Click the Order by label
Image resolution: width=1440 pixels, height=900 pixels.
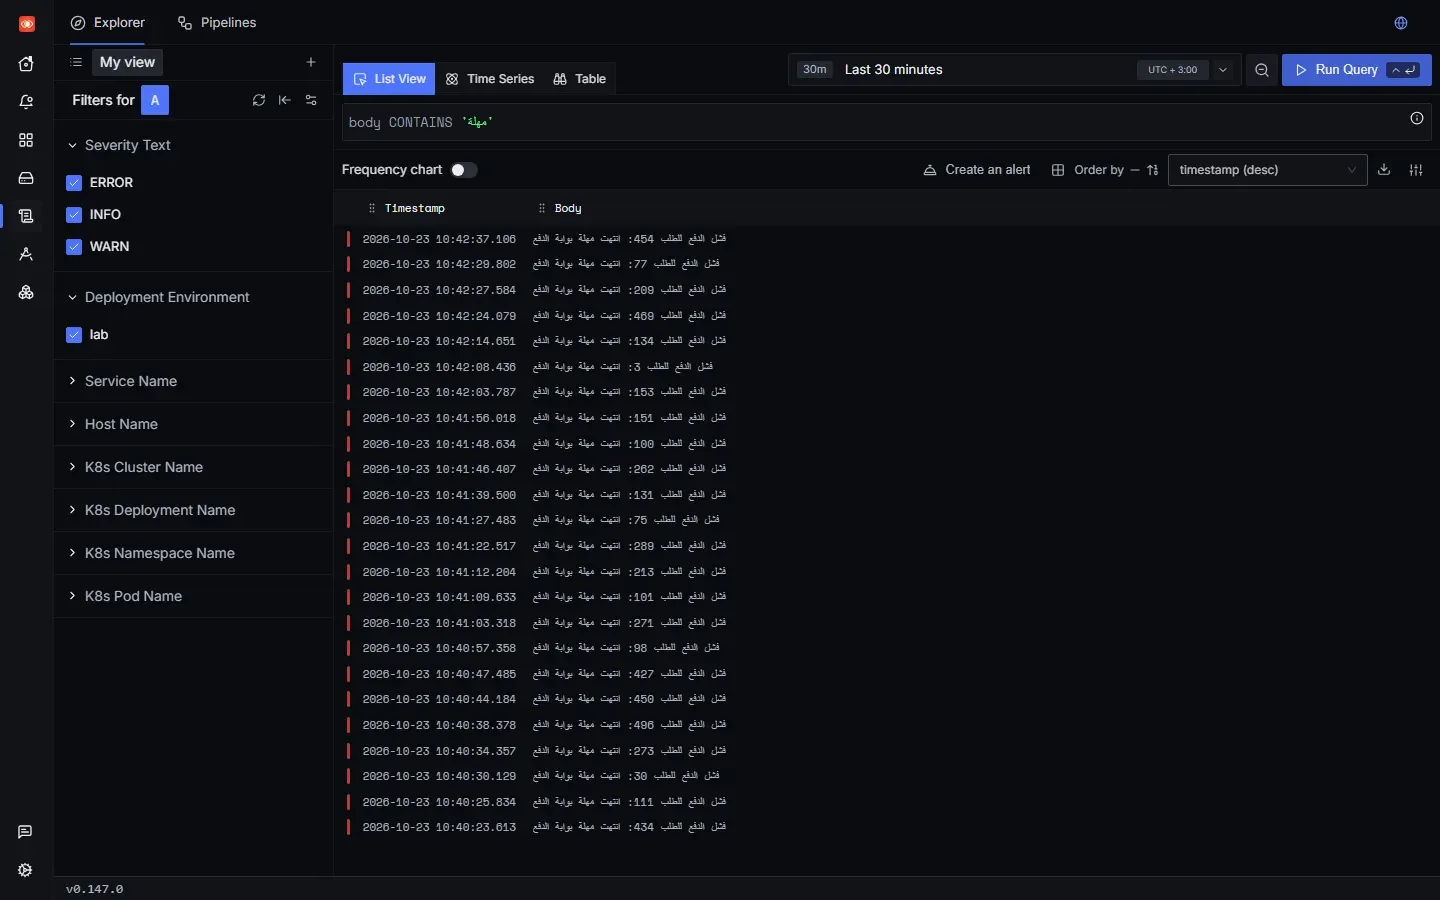click(x=1099, y=170)
